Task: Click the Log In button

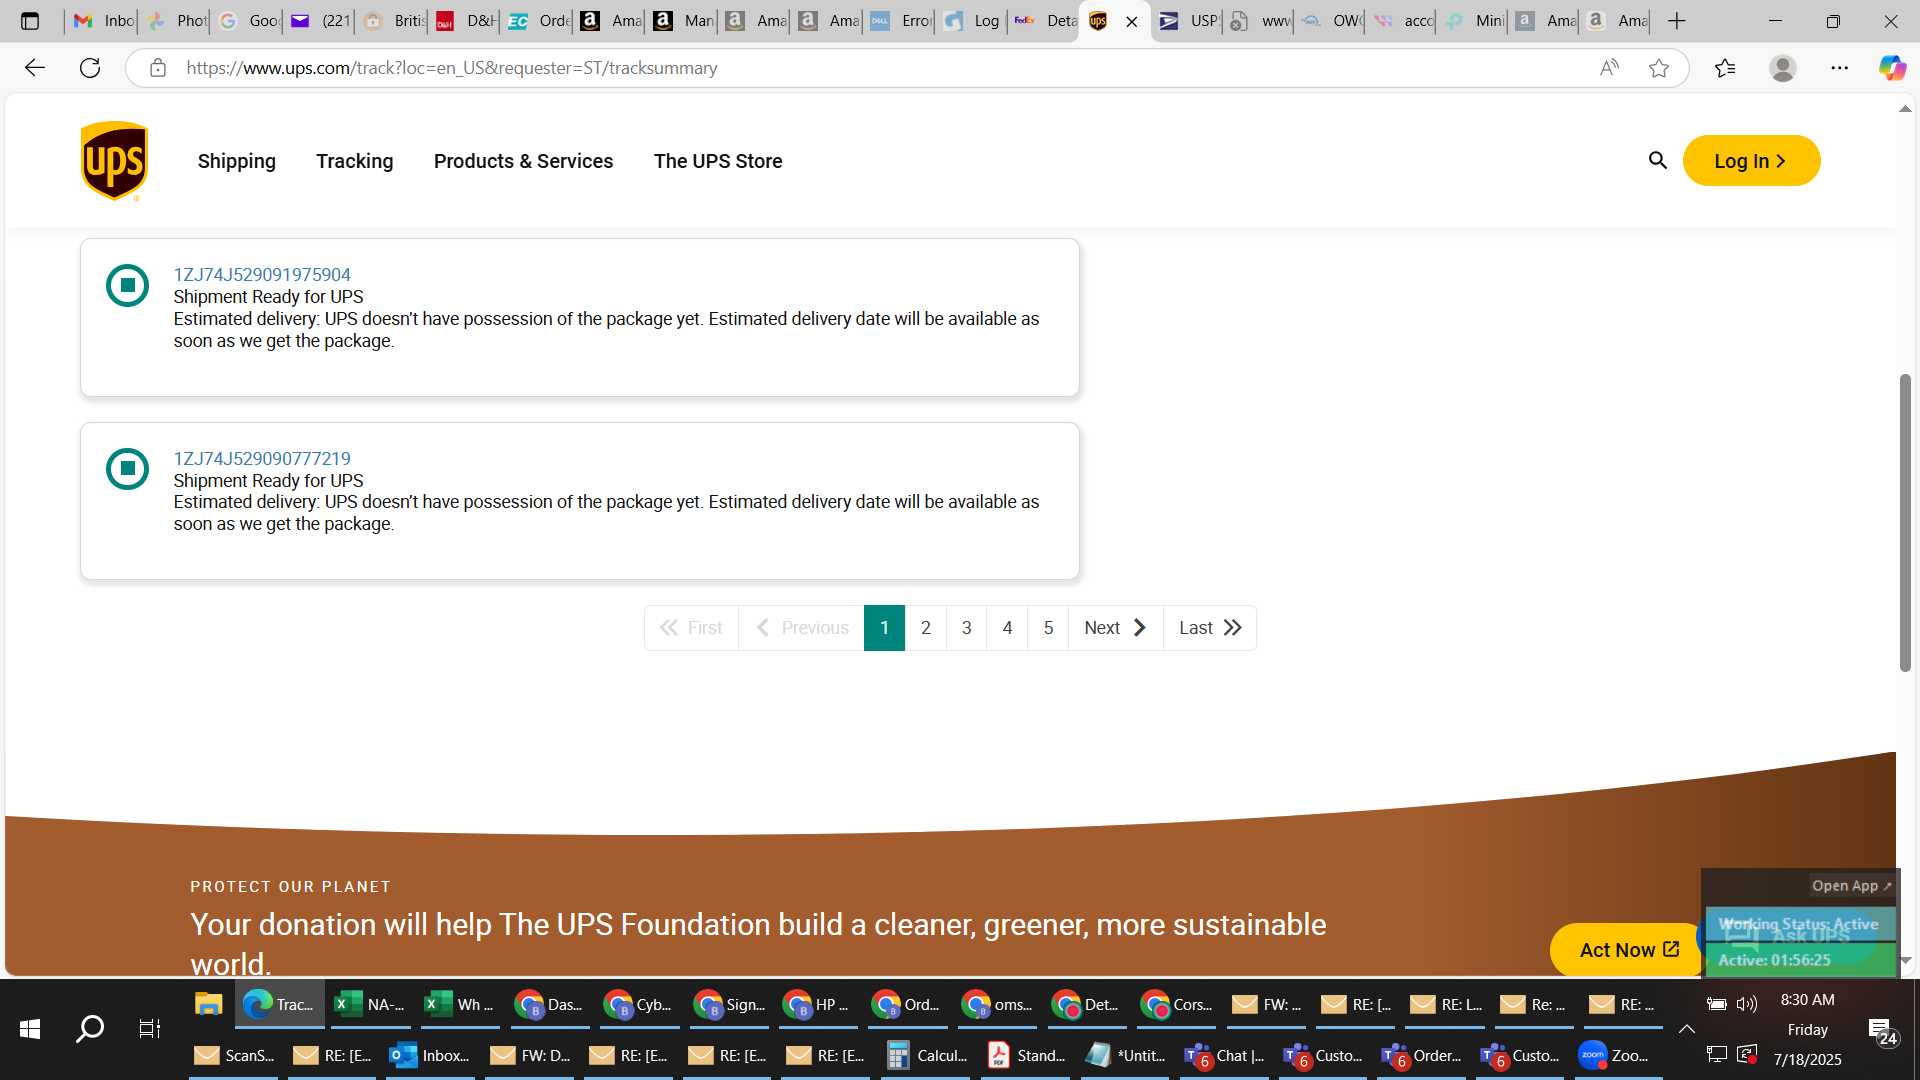Action: pos(1751,161)
